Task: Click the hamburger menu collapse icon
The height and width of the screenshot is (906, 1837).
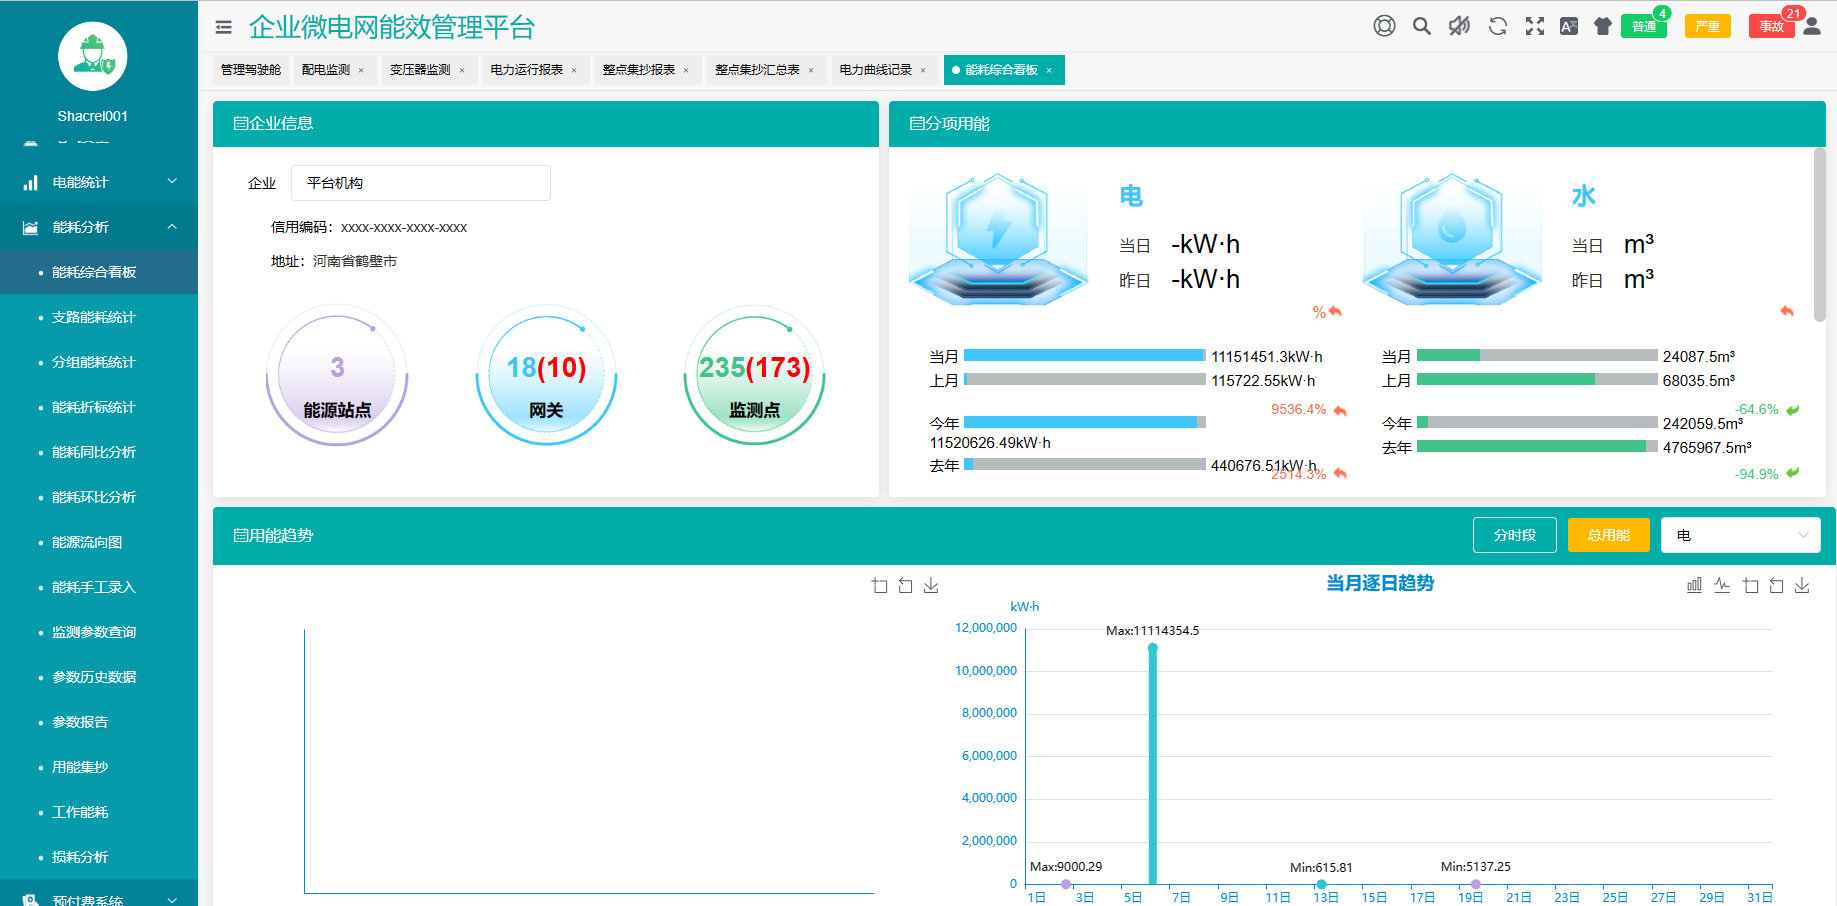Action: (223, 27)
